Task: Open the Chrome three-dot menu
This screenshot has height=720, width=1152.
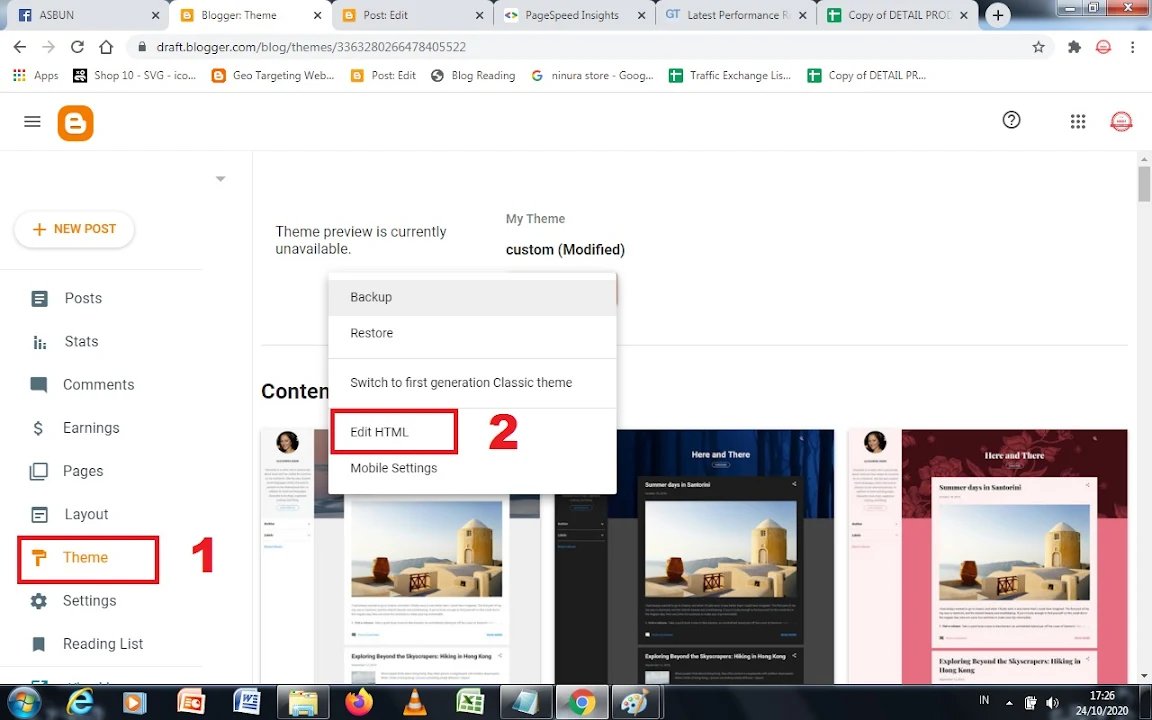Action: [x=1132, y=47]
